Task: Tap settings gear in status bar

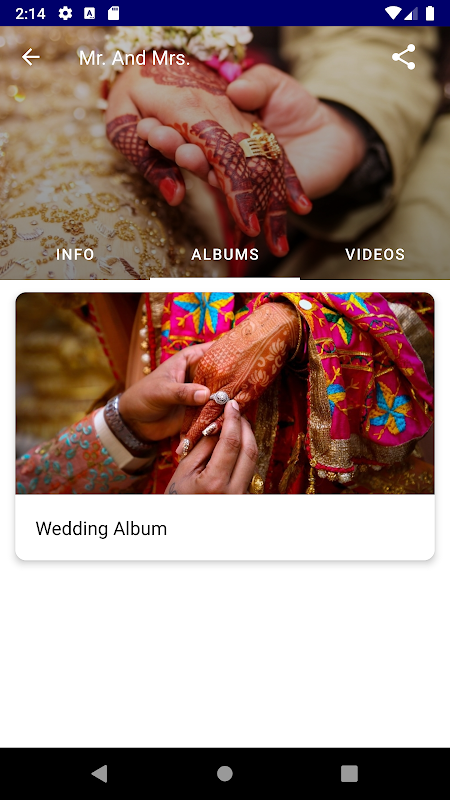Action: 65,13
